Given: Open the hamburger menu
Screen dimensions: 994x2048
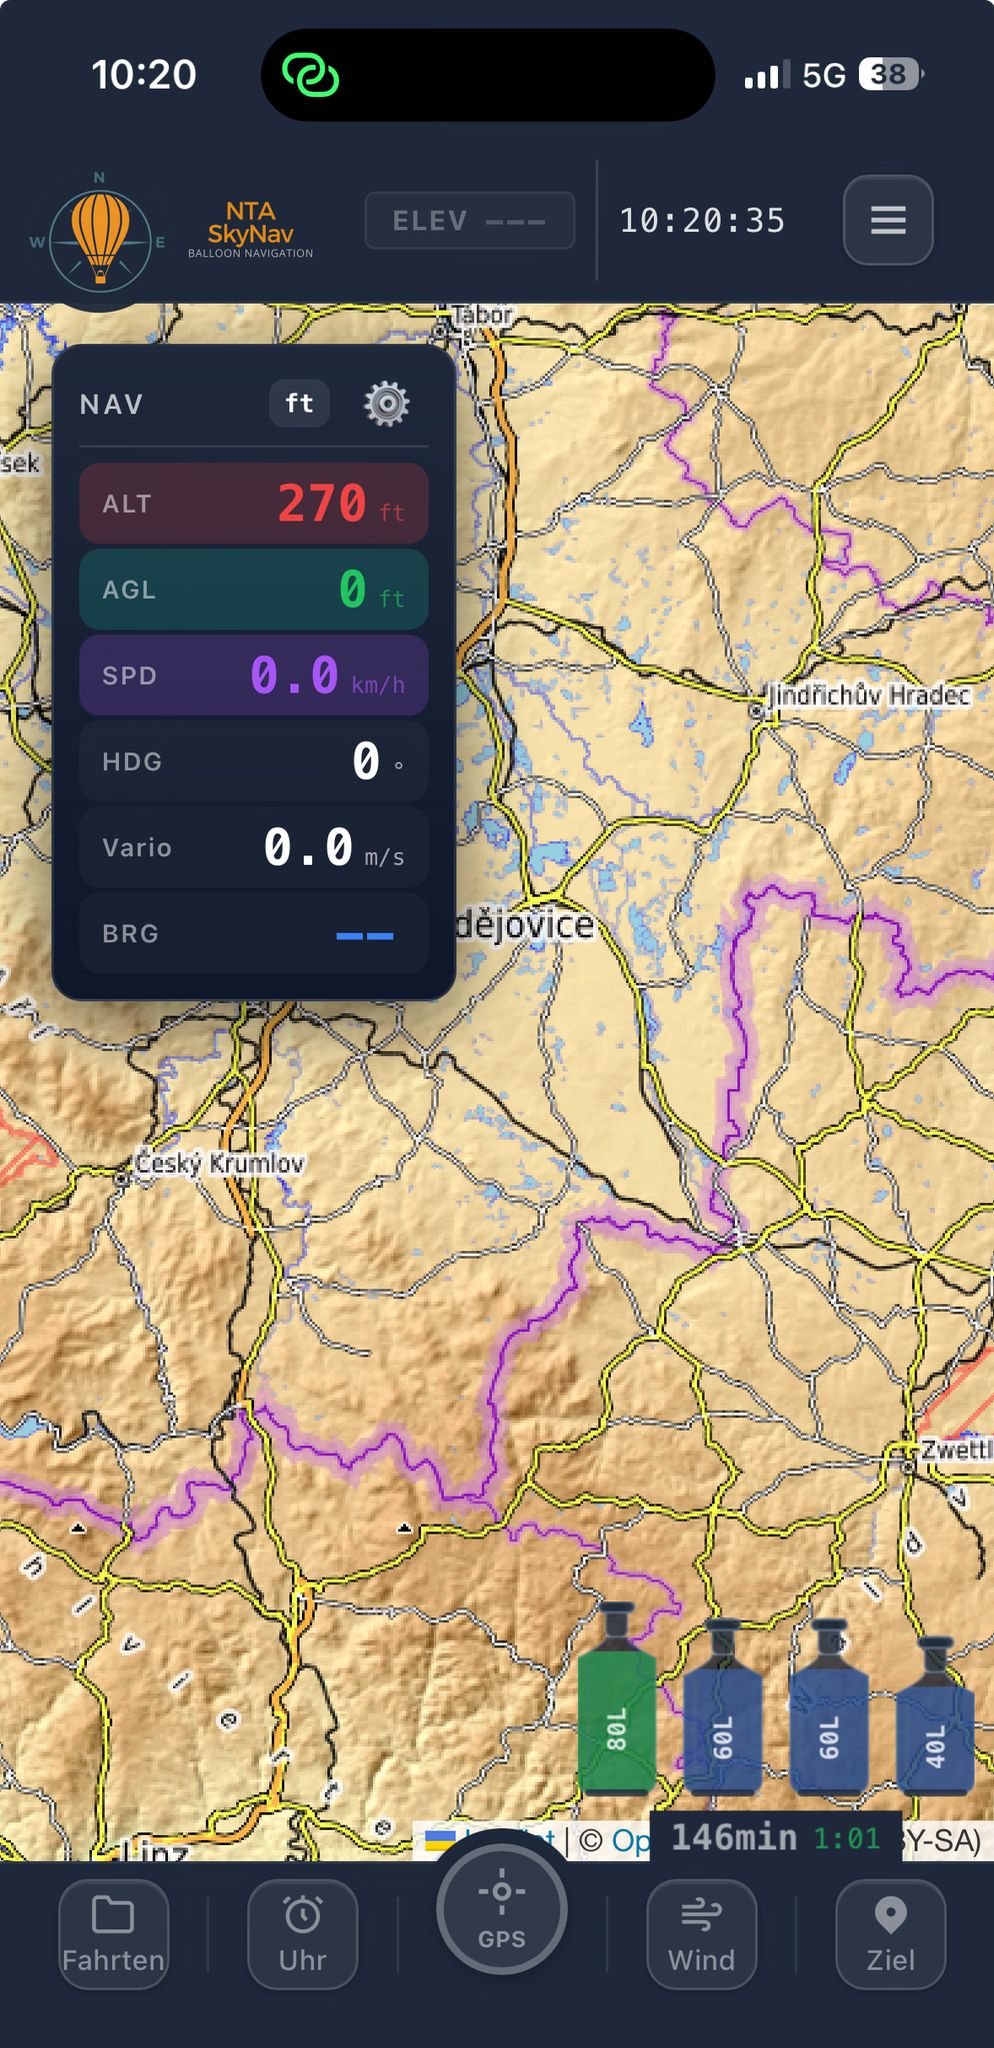Looking at the screenshot, I should (888, 220).
